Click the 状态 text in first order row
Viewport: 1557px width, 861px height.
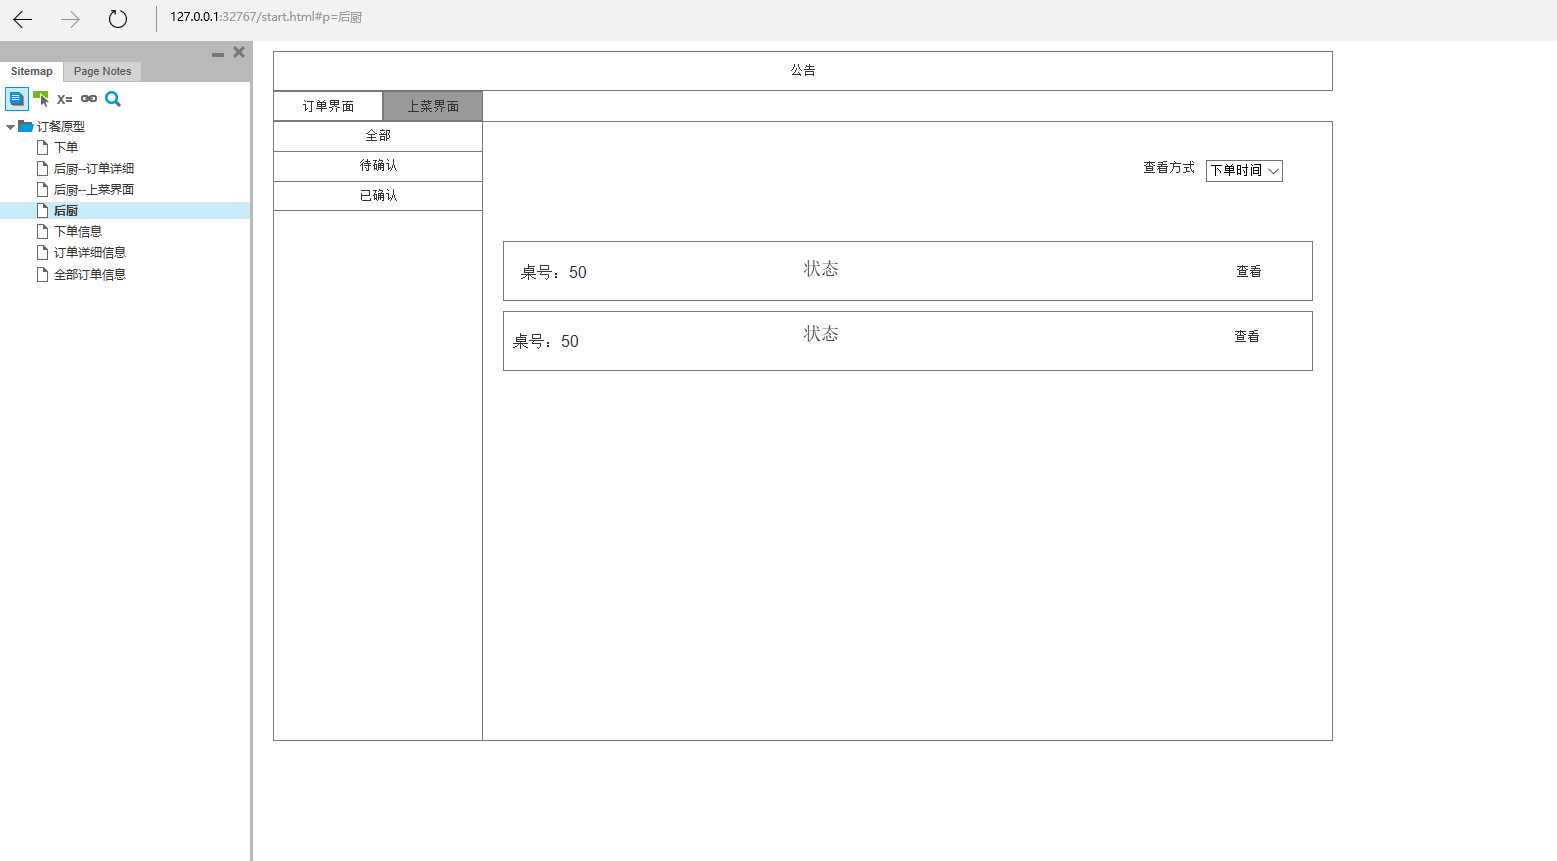coord(821,269)
